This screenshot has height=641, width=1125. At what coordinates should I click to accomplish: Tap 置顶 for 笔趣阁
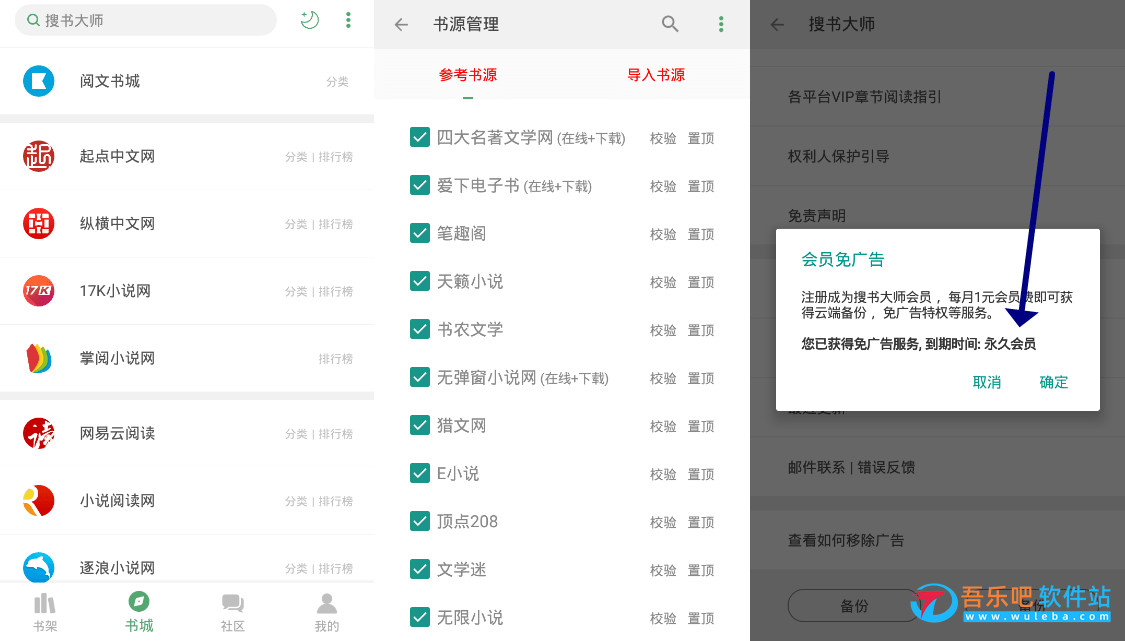coord(701,235)
